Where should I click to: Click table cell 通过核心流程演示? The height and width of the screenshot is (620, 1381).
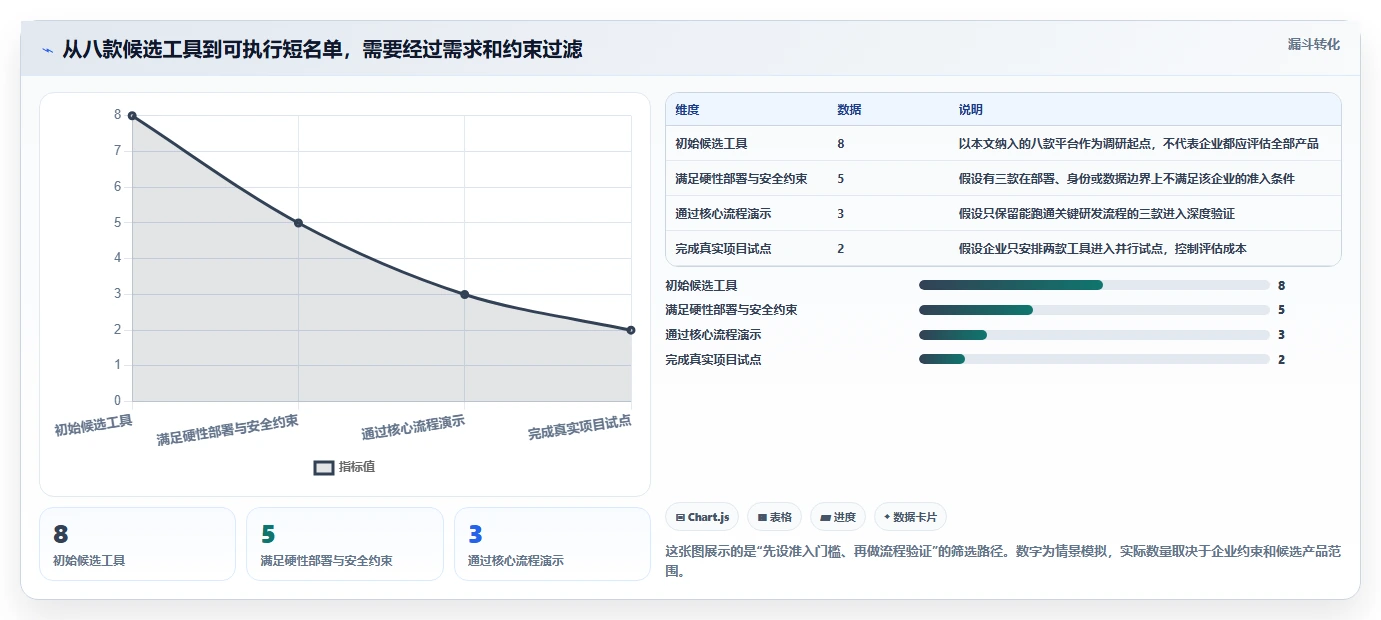pyautogui.click(x=723, y=214)
